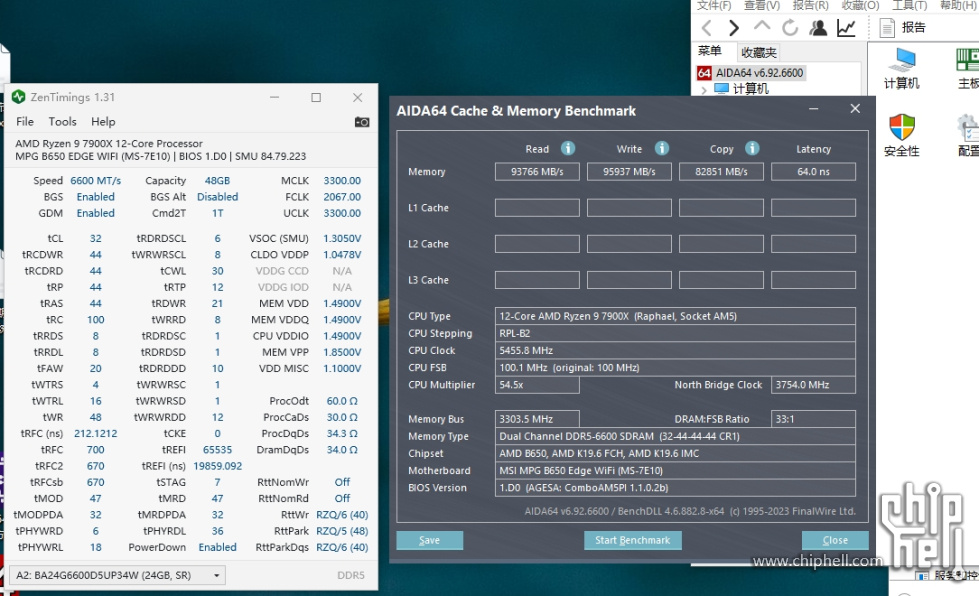Expand the 计算机 tree node arrow
This screenshot has width=979, height=596.
pyautogui.click(x=704, y=89)
